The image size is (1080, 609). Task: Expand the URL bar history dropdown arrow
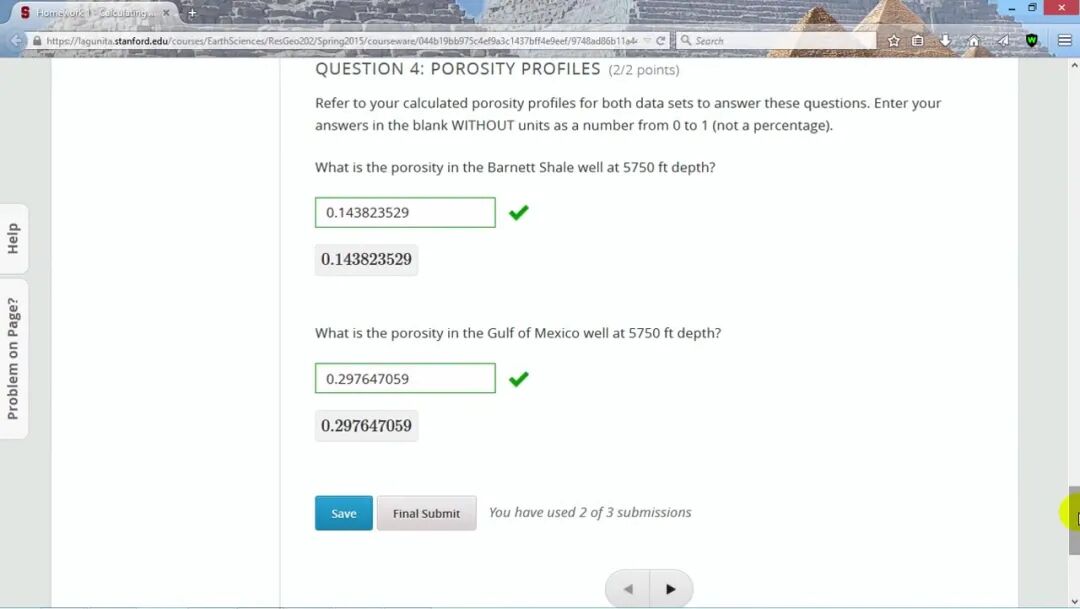tap(647, 41)
